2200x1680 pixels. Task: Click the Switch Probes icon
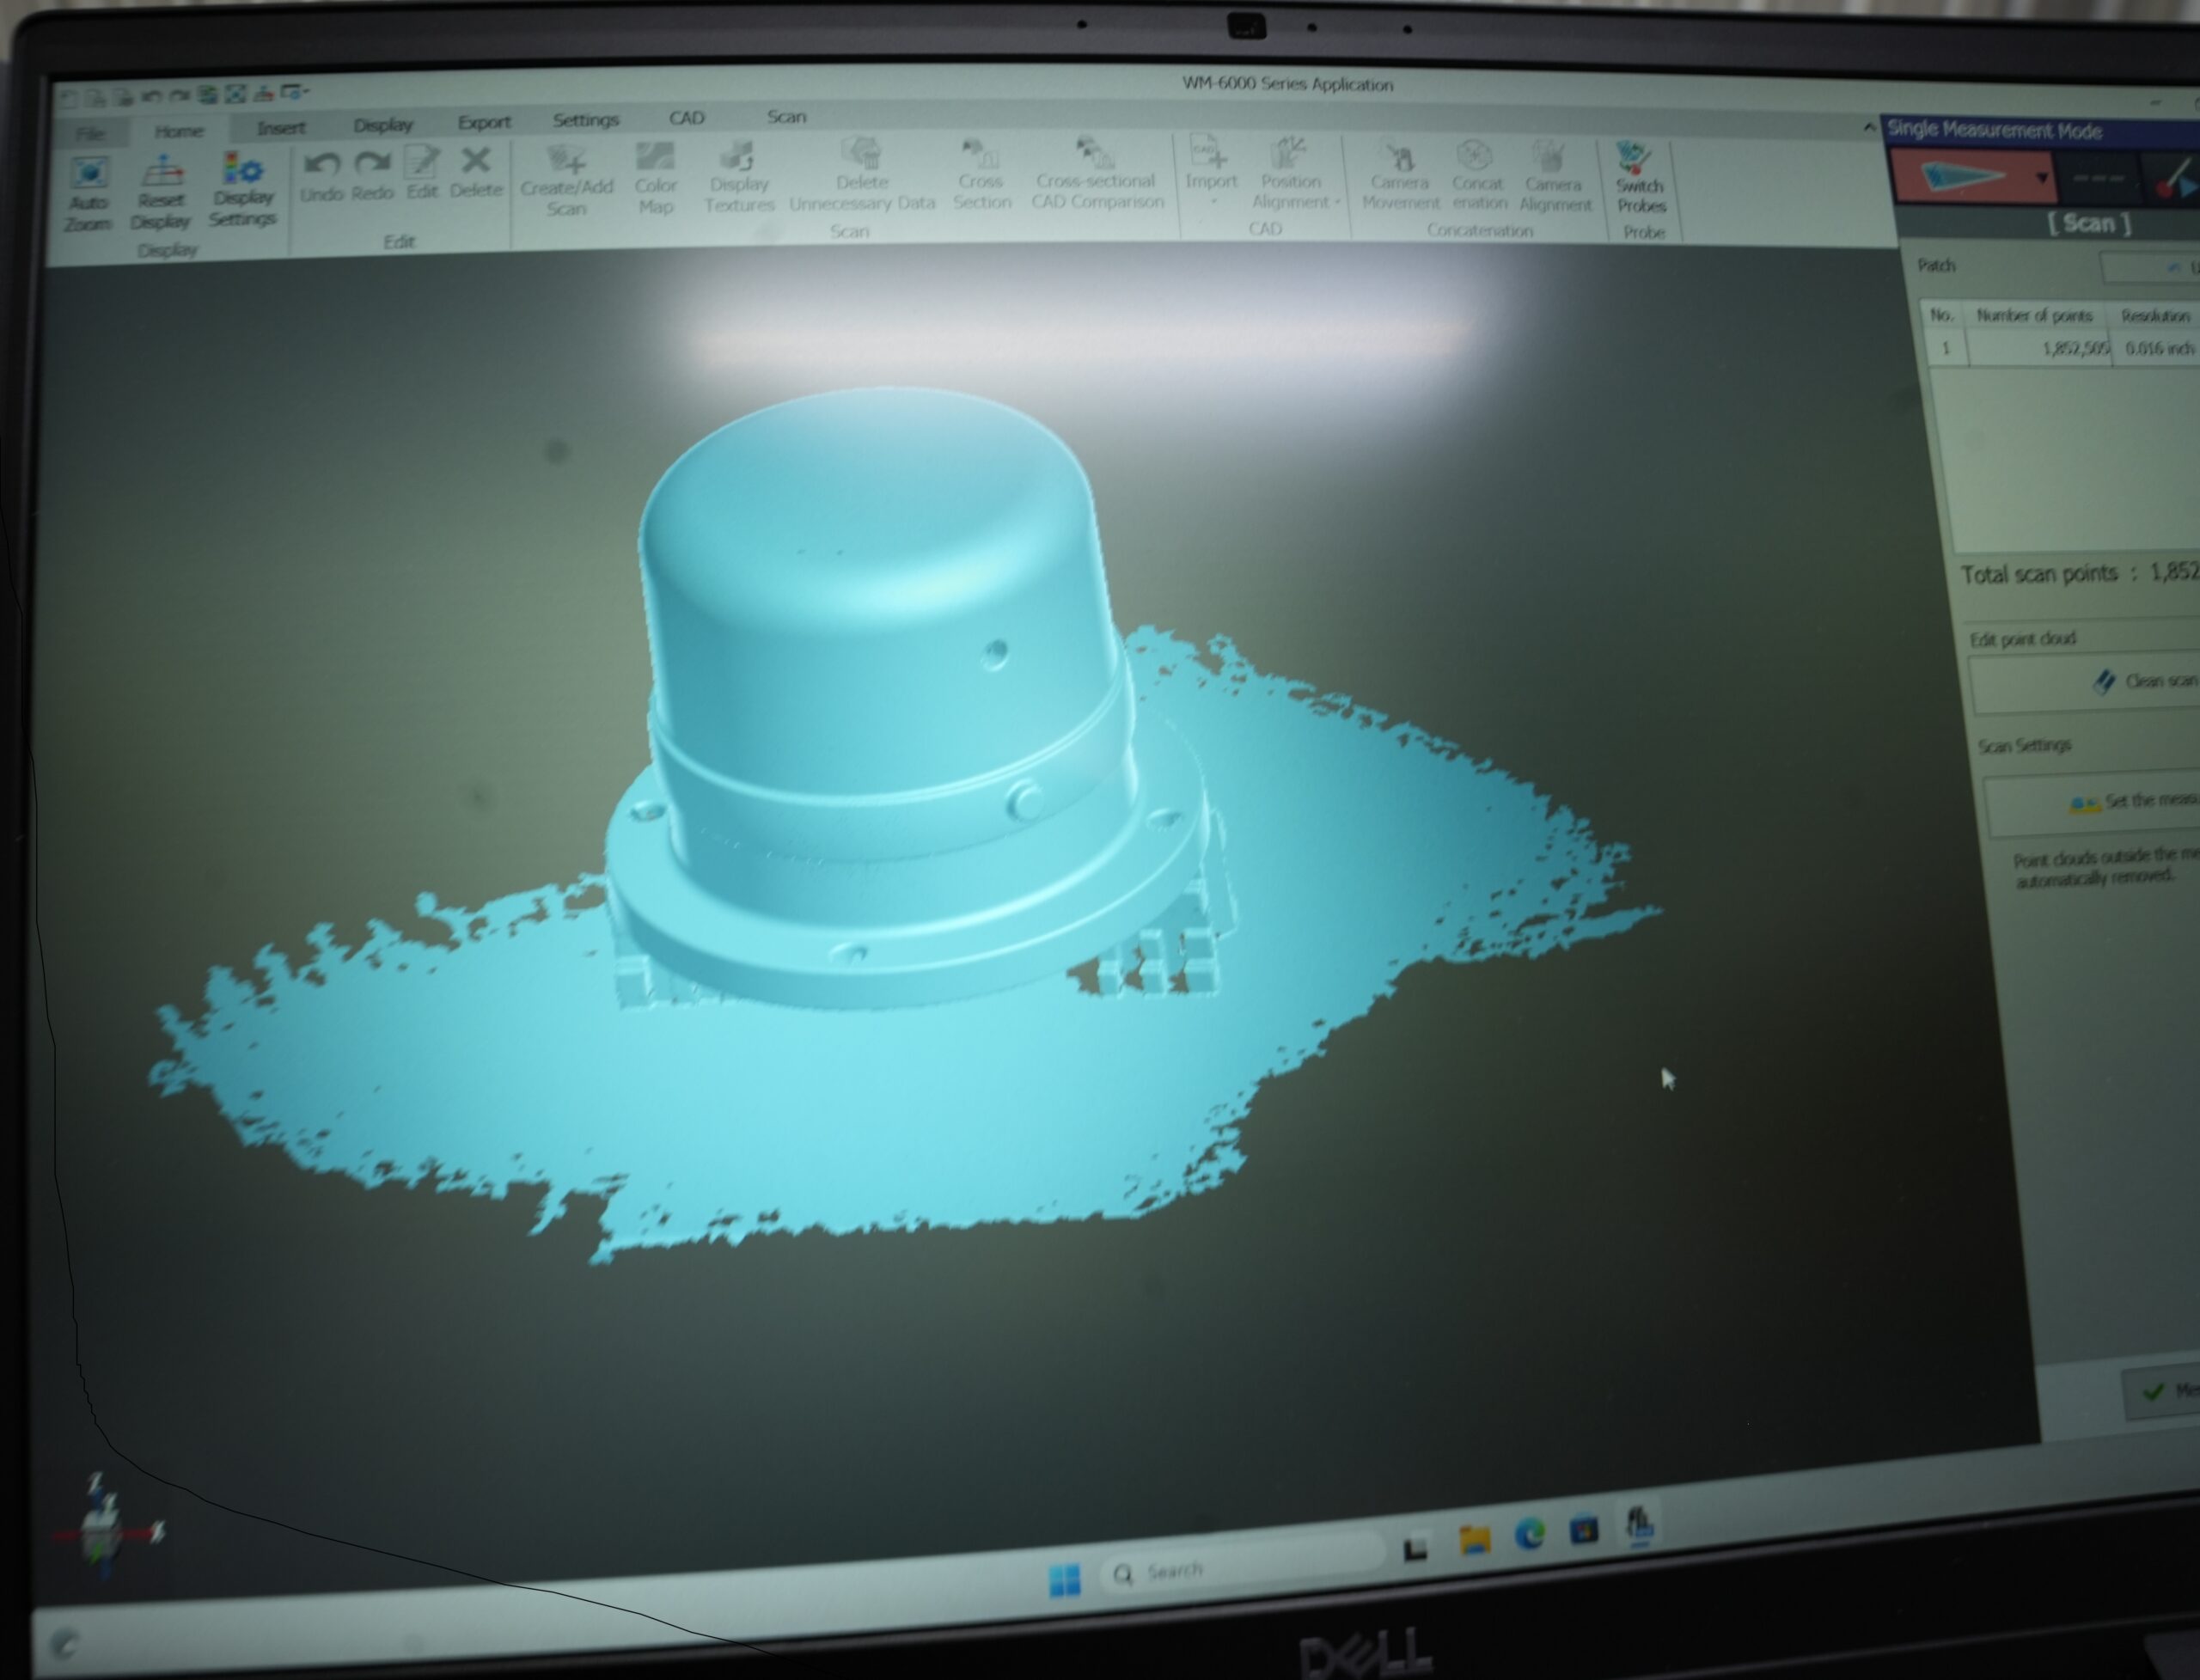click(1634, 158)
